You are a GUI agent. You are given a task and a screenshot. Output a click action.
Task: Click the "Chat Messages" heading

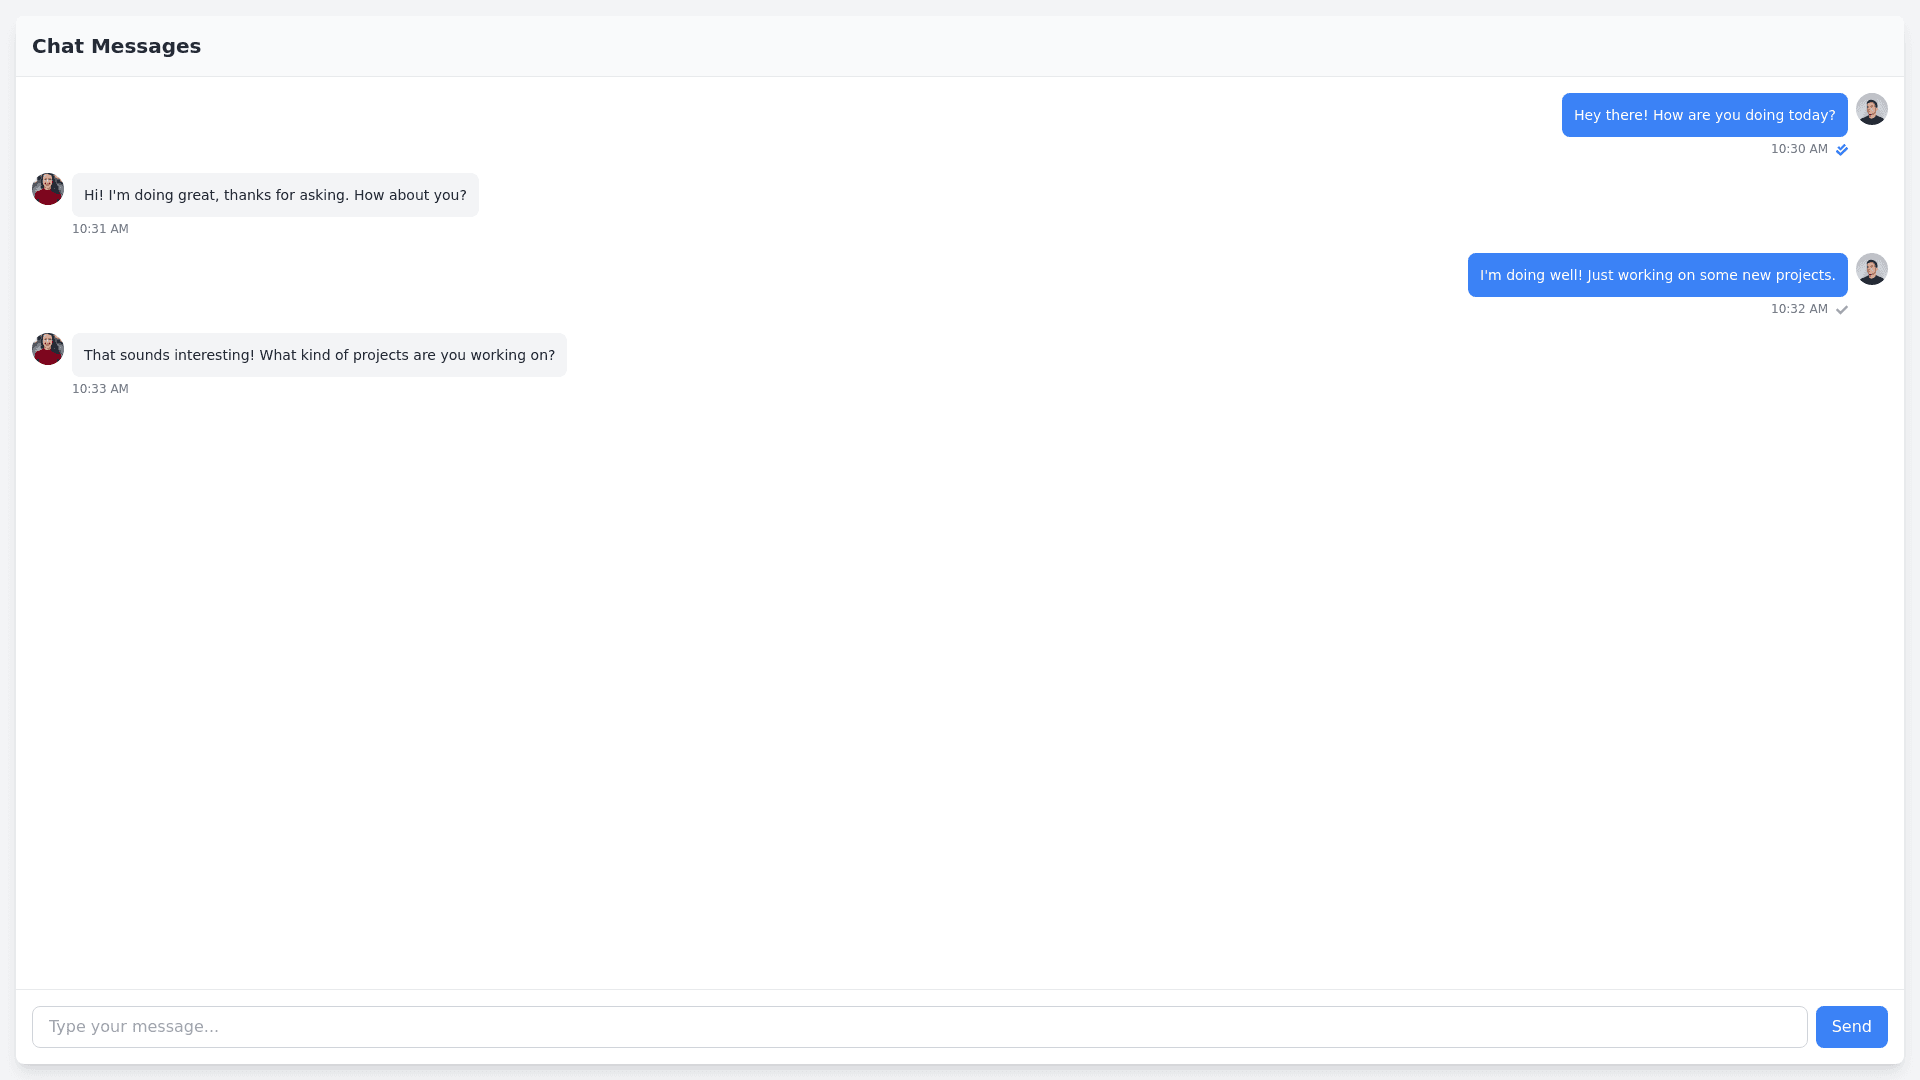point(116,46)
